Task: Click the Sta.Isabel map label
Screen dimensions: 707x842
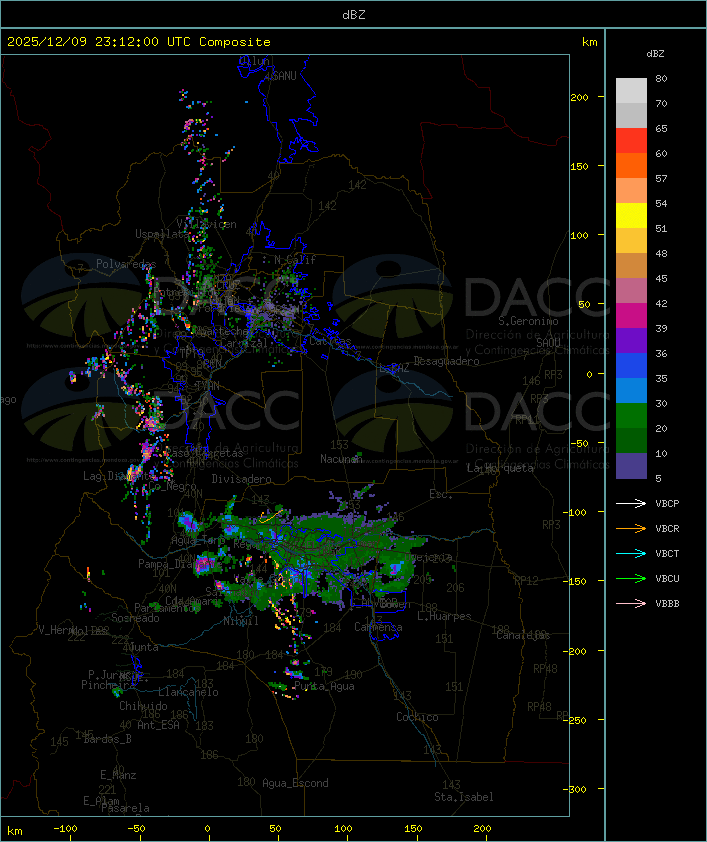Action: 464,797
